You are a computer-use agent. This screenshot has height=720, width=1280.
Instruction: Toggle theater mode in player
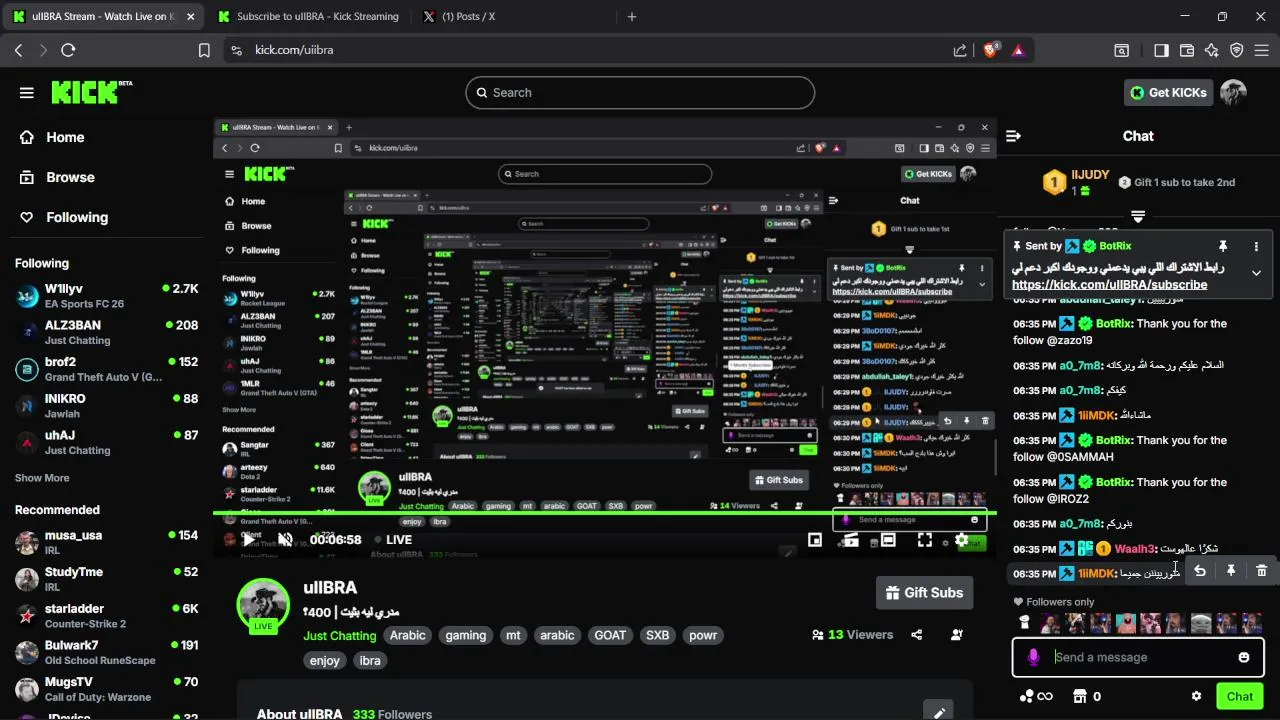click(888, 540)
